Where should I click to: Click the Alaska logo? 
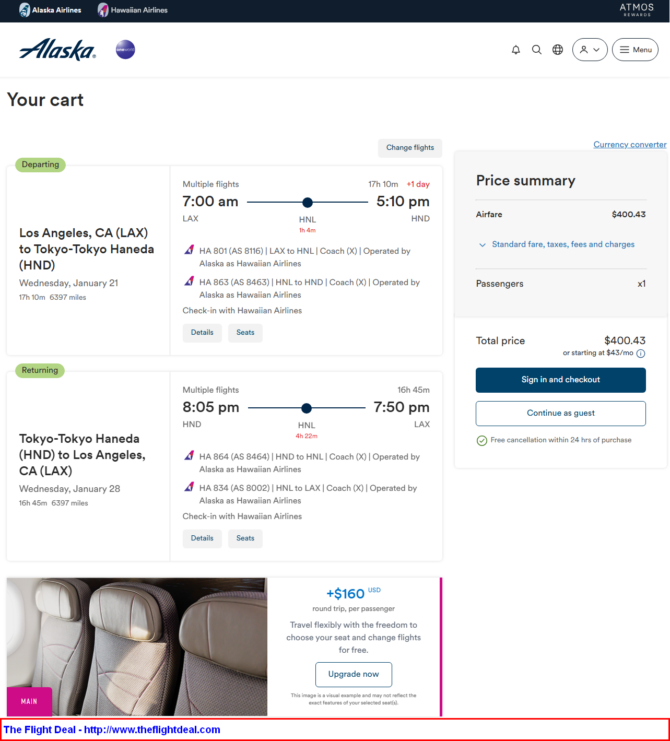[x=57, y=50]
